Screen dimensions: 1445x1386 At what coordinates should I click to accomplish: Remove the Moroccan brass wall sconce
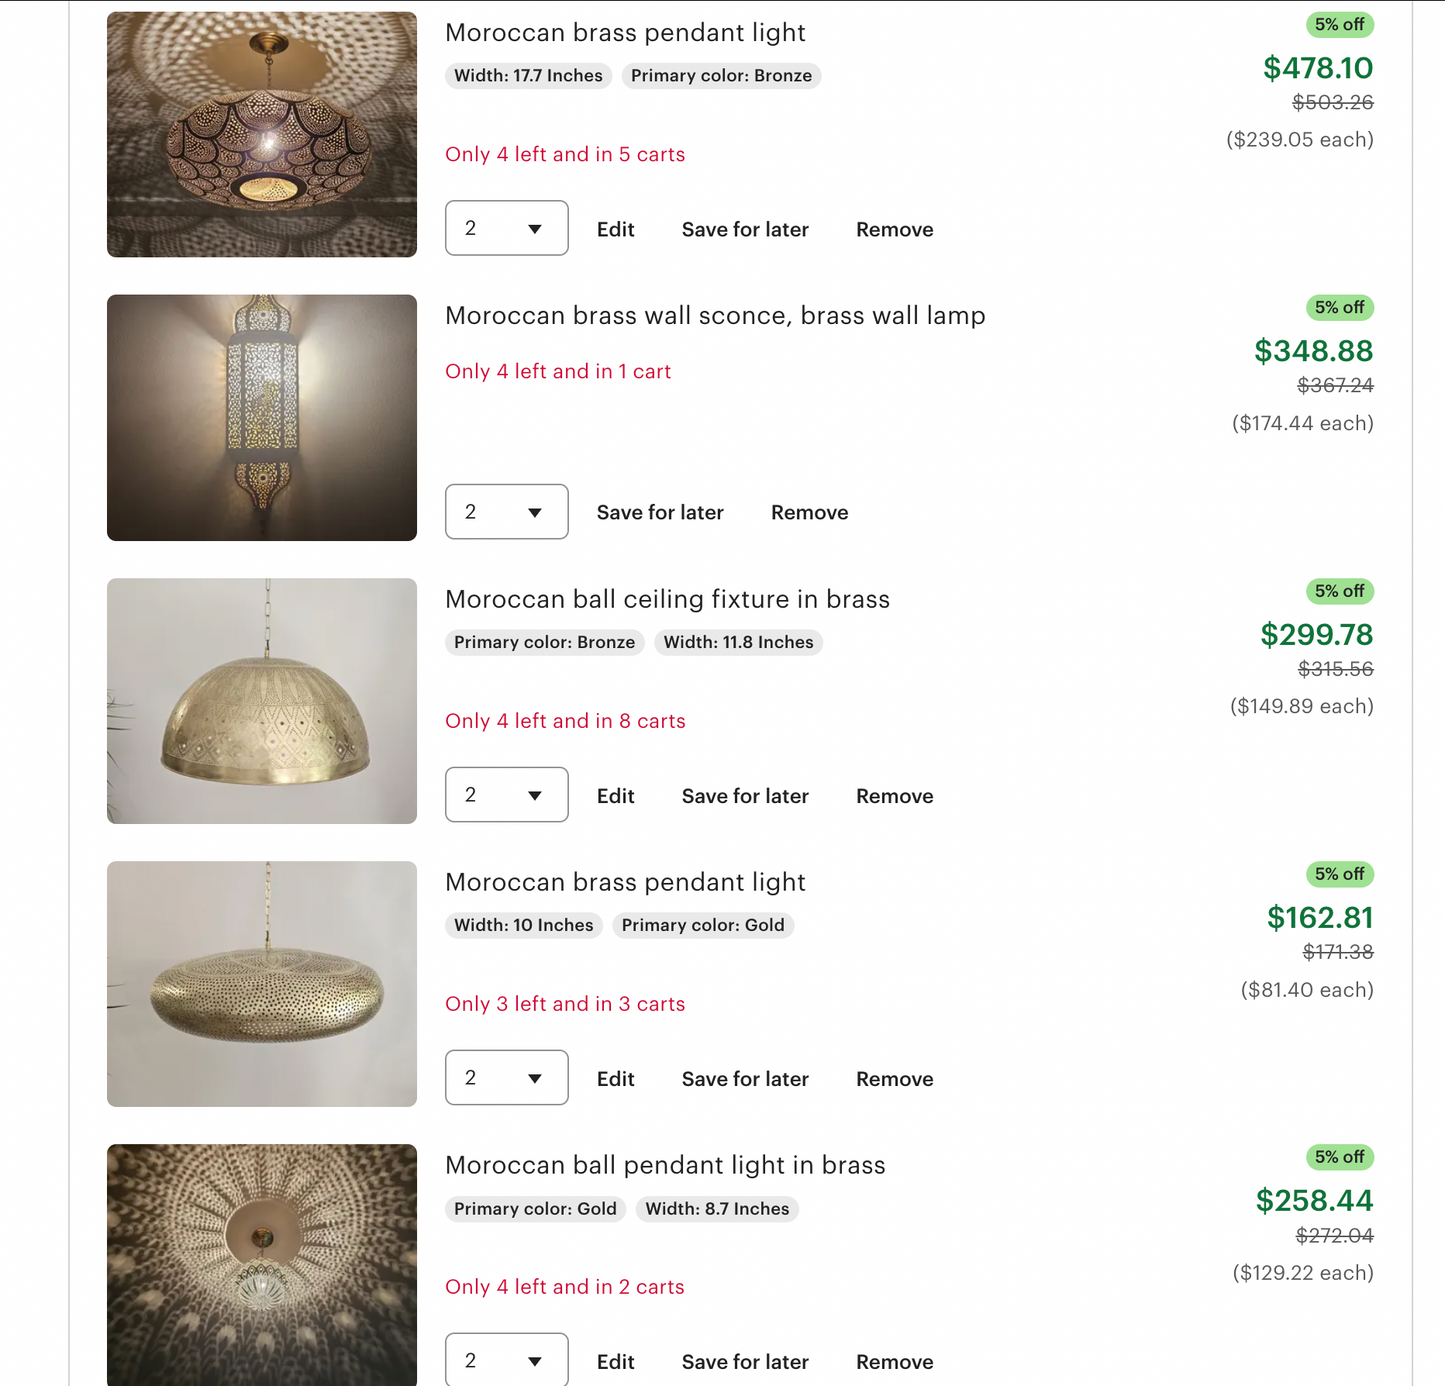click(x=809, y=513)
